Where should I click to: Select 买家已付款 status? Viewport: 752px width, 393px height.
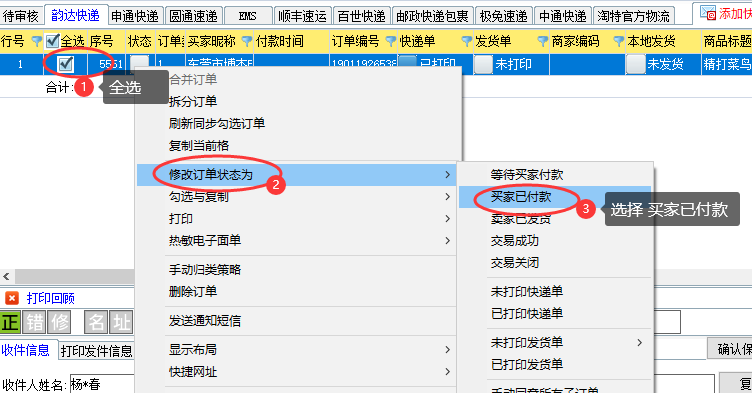coord(555,197)
